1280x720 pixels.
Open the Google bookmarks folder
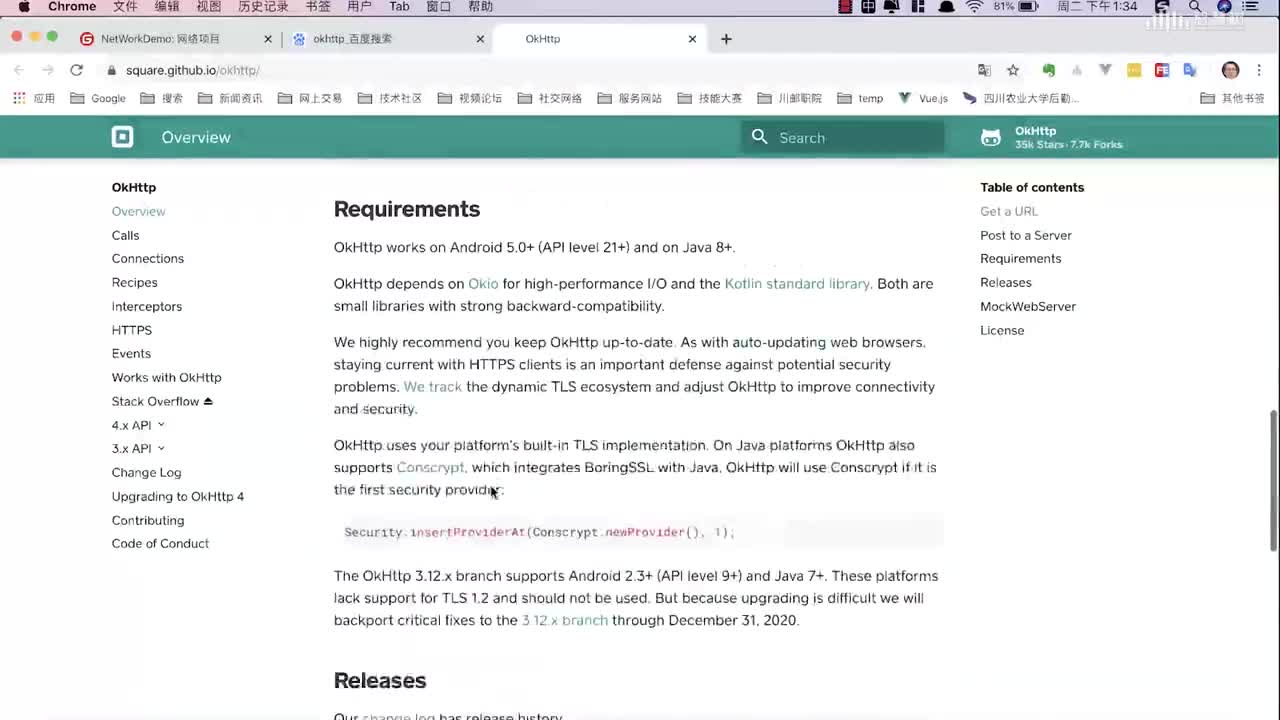(x=98, y=98)
